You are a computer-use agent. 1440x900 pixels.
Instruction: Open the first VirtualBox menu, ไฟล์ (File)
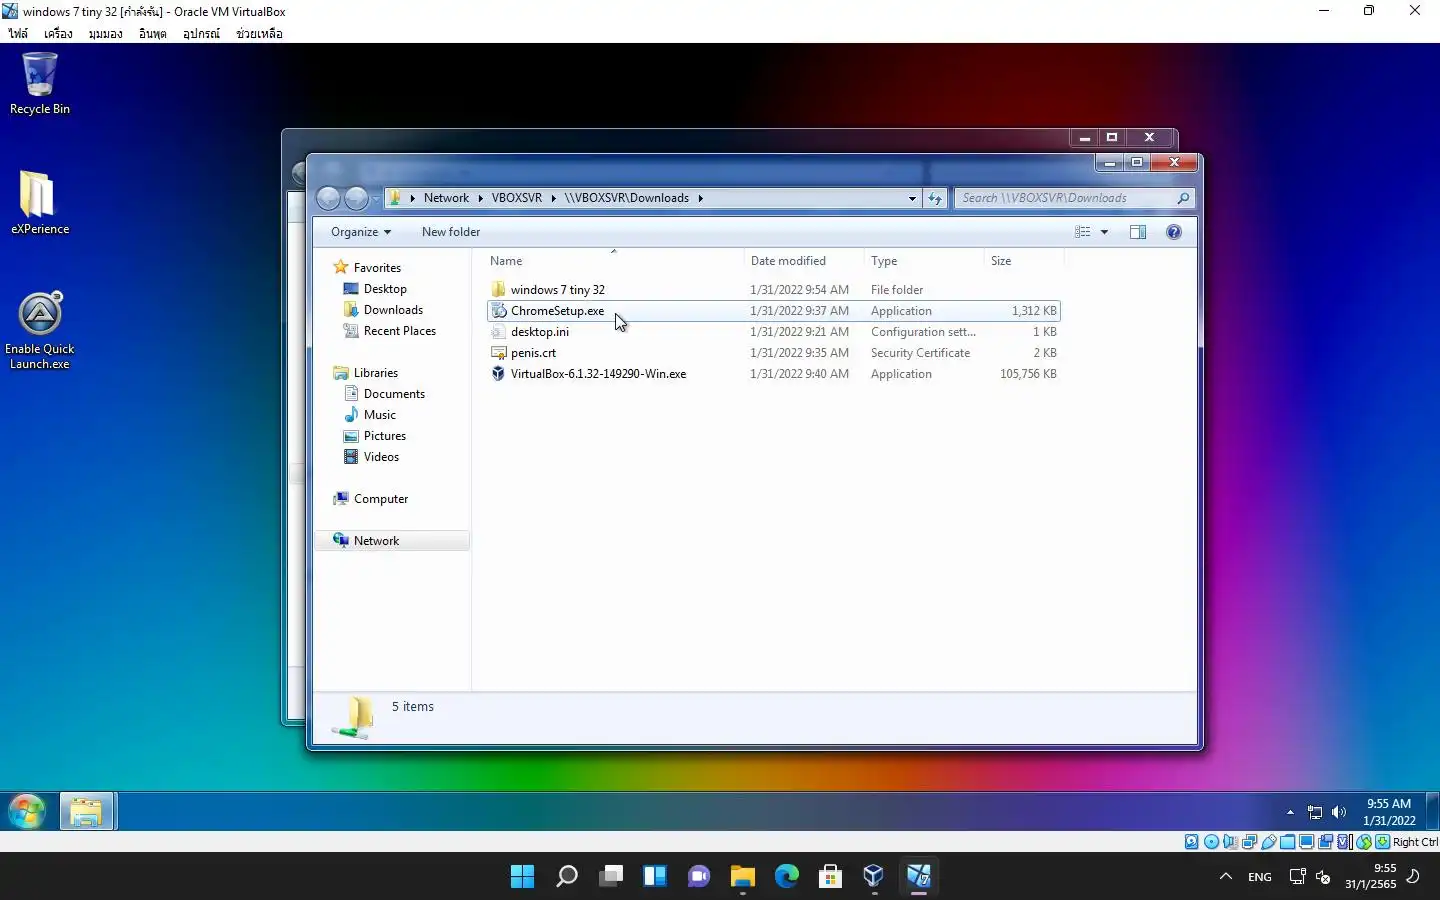click(x=18, y=33)
